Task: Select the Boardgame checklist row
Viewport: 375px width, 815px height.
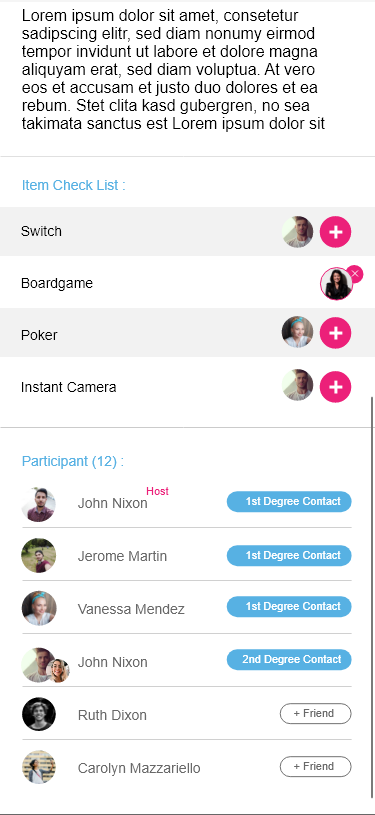Action: coord(187,283)
